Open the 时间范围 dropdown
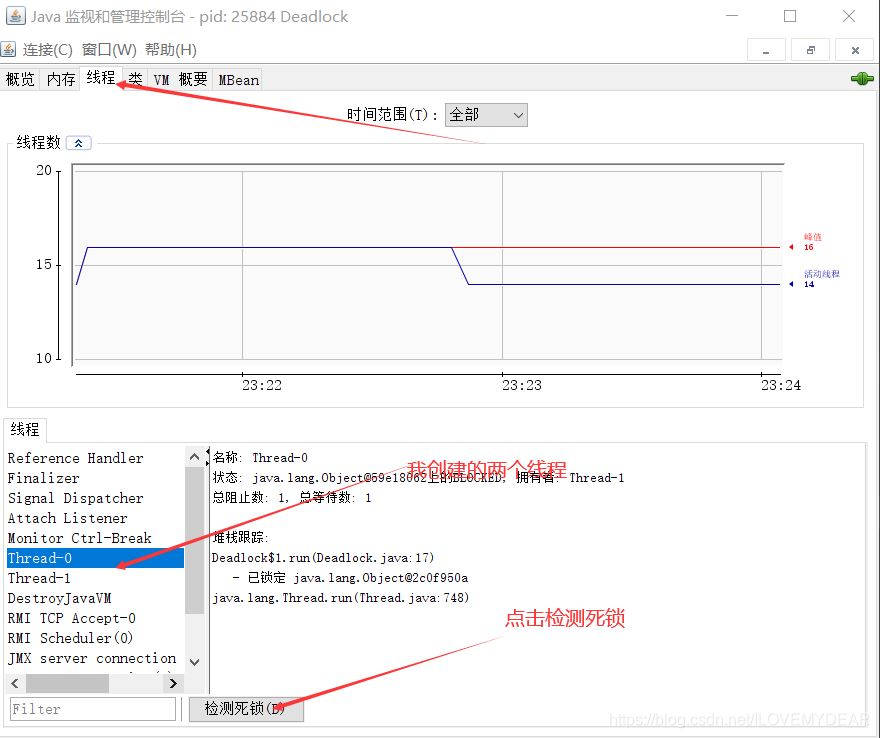Viewport: 880px width, 738px height. coord(486,115)
